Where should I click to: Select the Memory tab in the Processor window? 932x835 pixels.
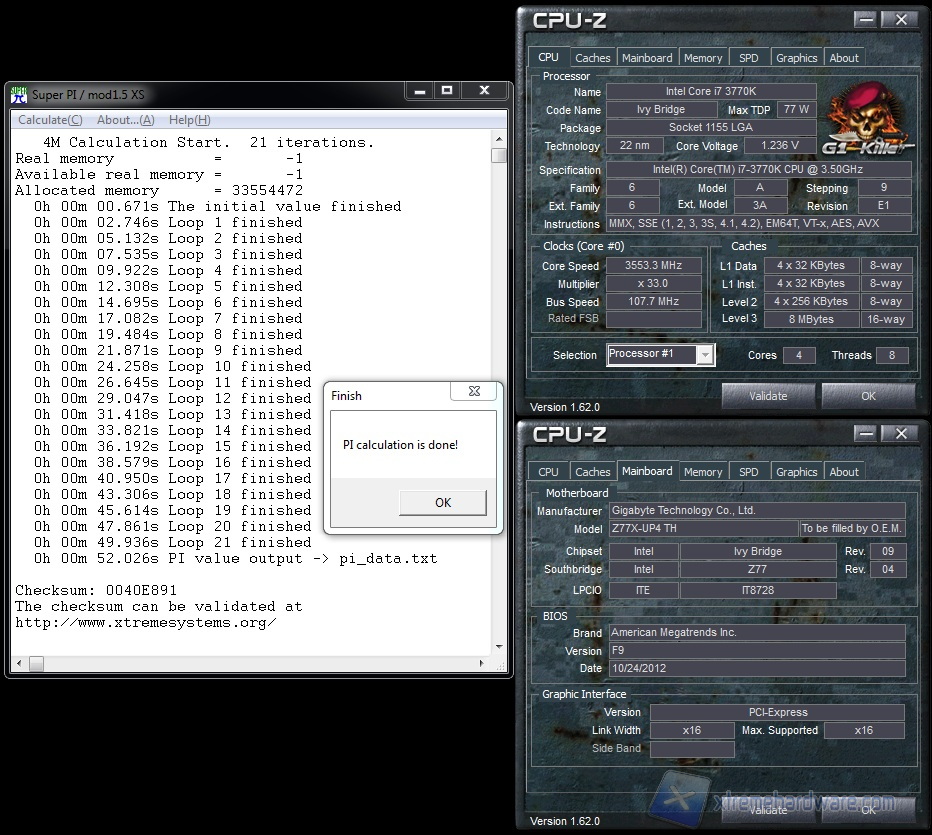click(703, 58)
